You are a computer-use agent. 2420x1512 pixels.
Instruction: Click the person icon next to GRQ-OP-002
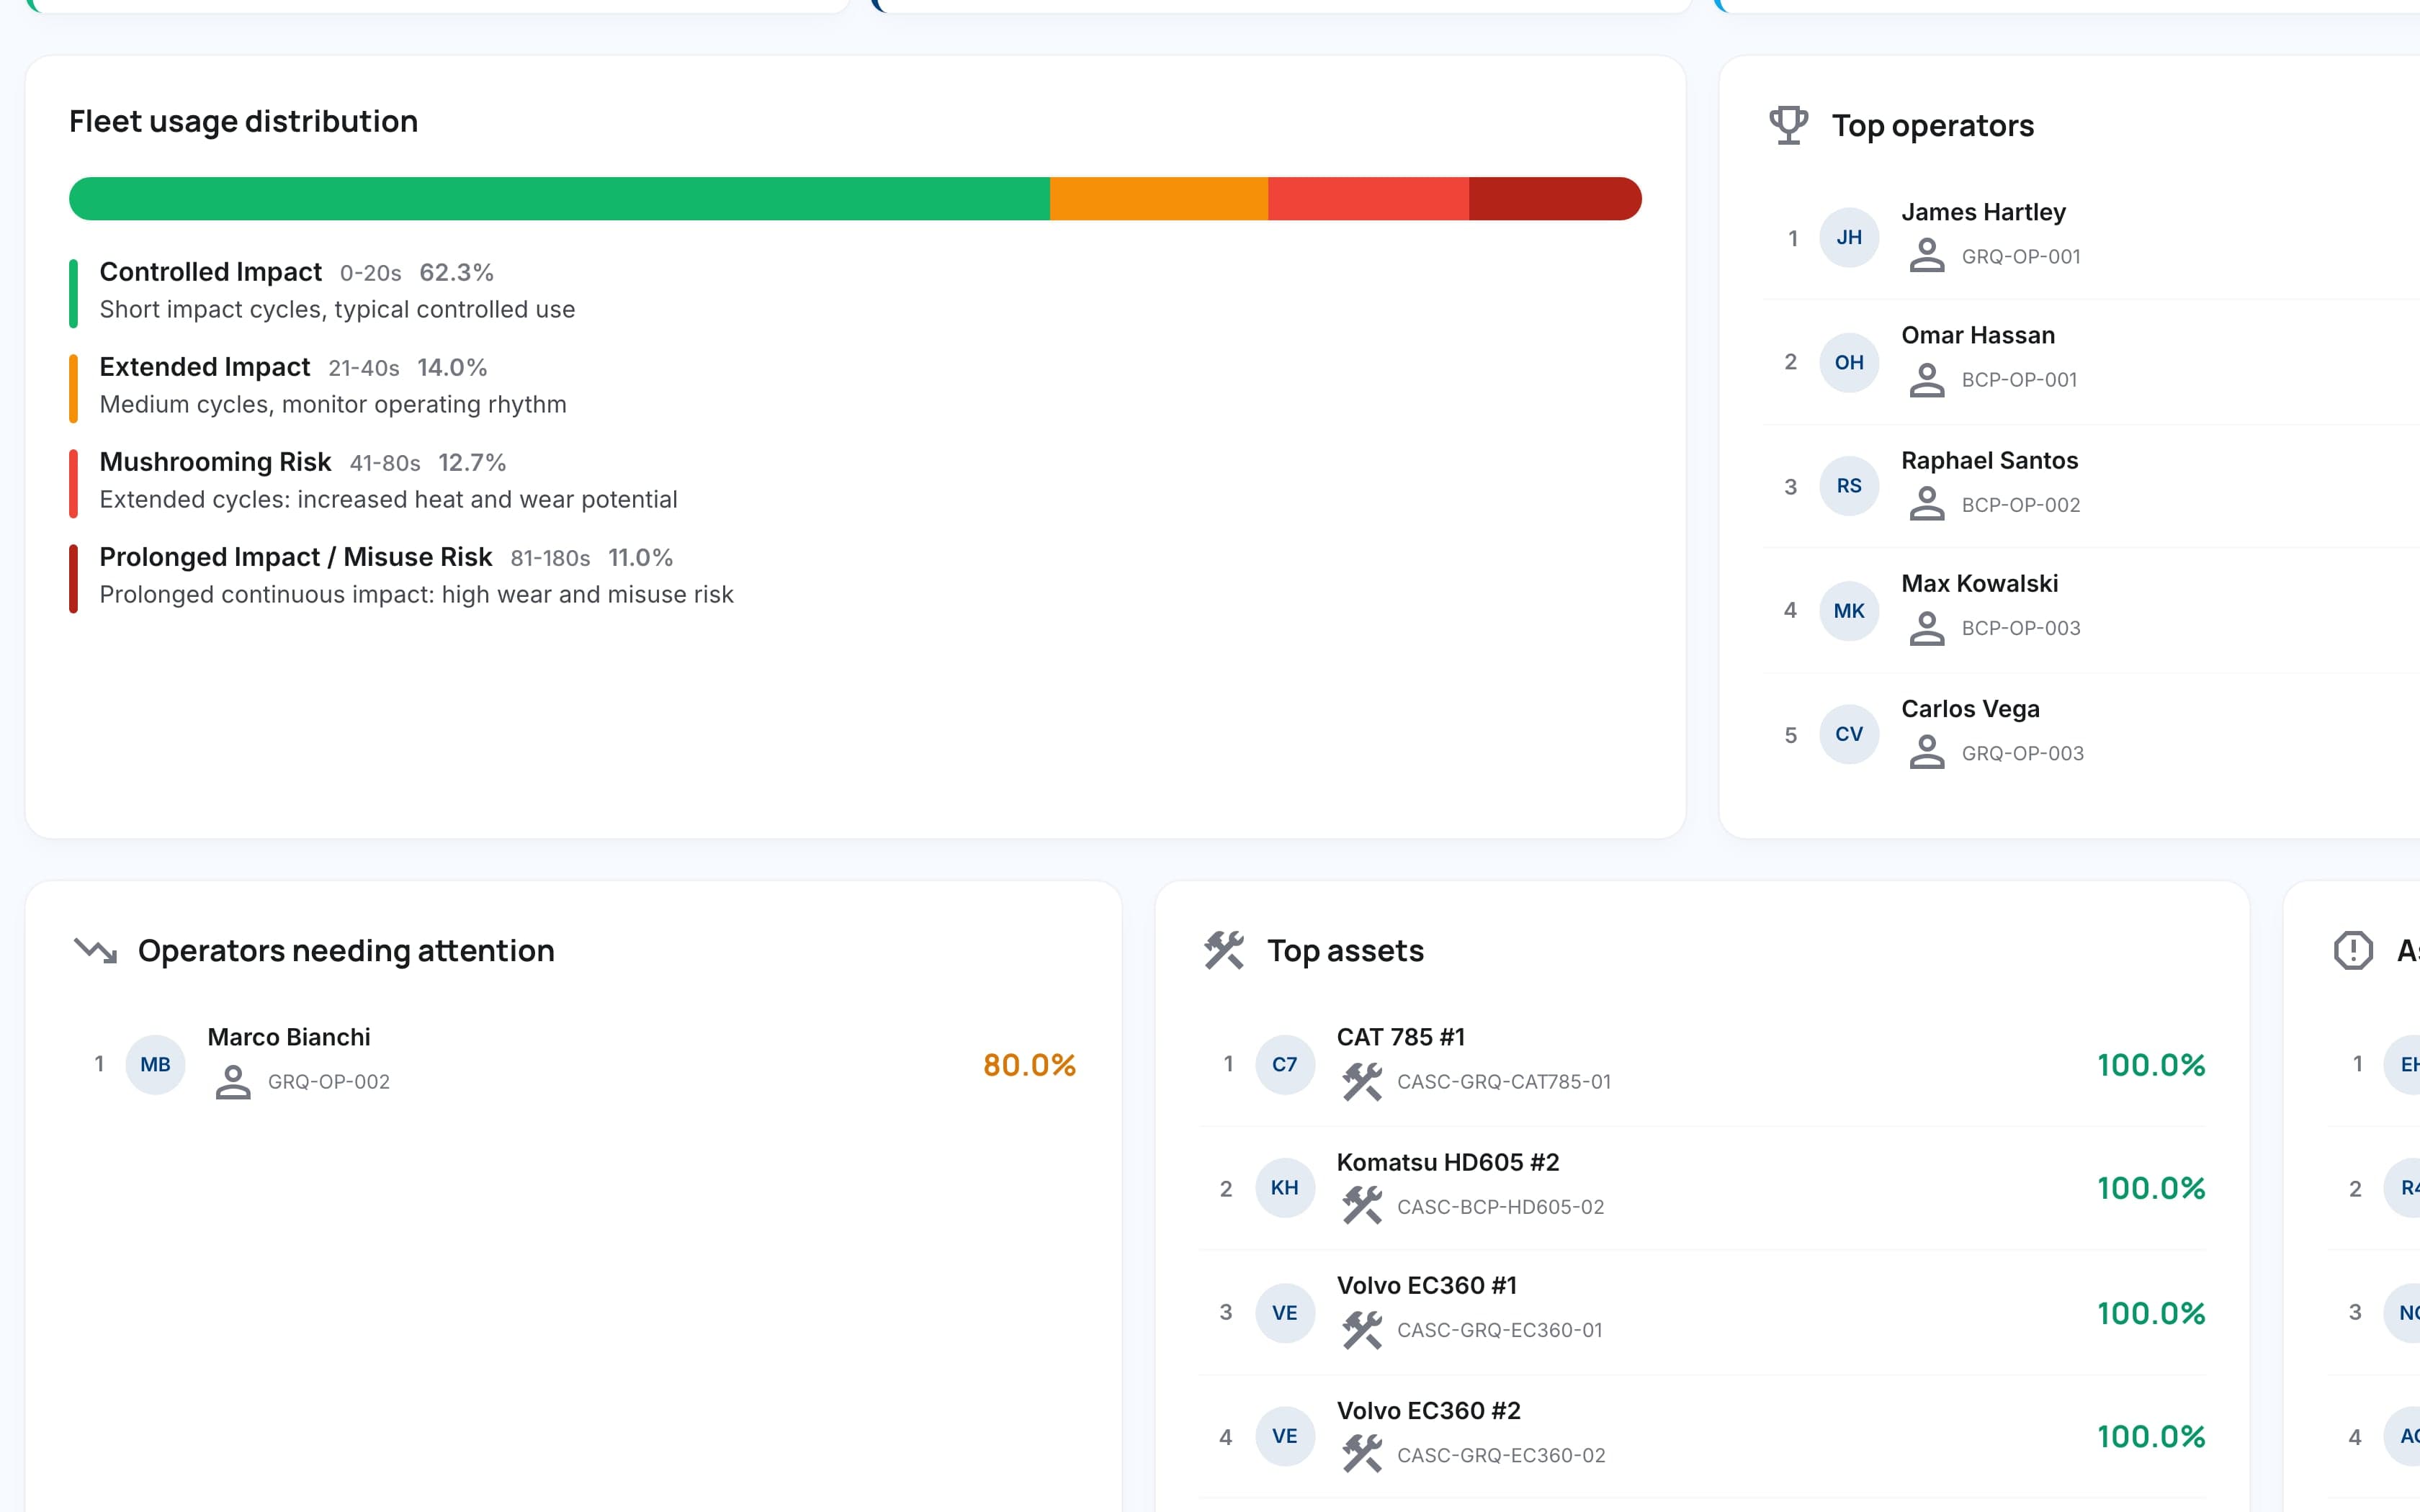click(x=233, y=1082)
